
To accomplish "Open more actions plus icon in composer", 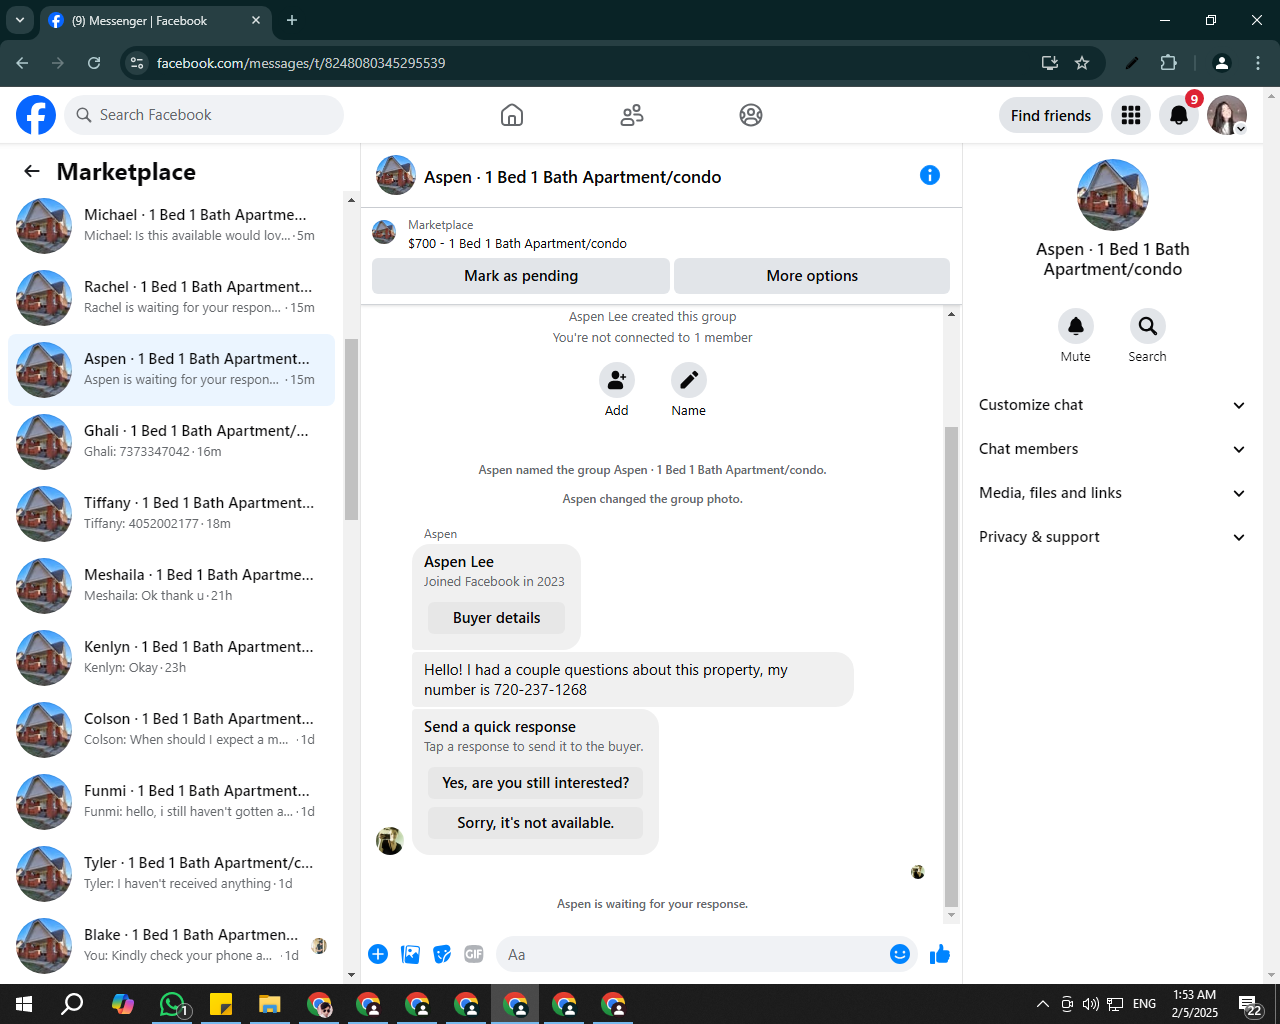I will click(x=378, y=954).
